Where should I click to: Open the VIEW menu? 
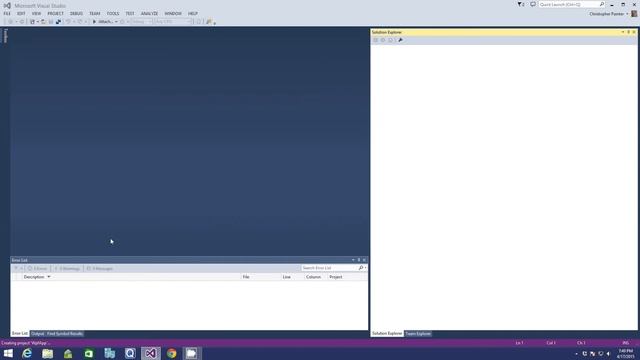(x=36, y=13)
